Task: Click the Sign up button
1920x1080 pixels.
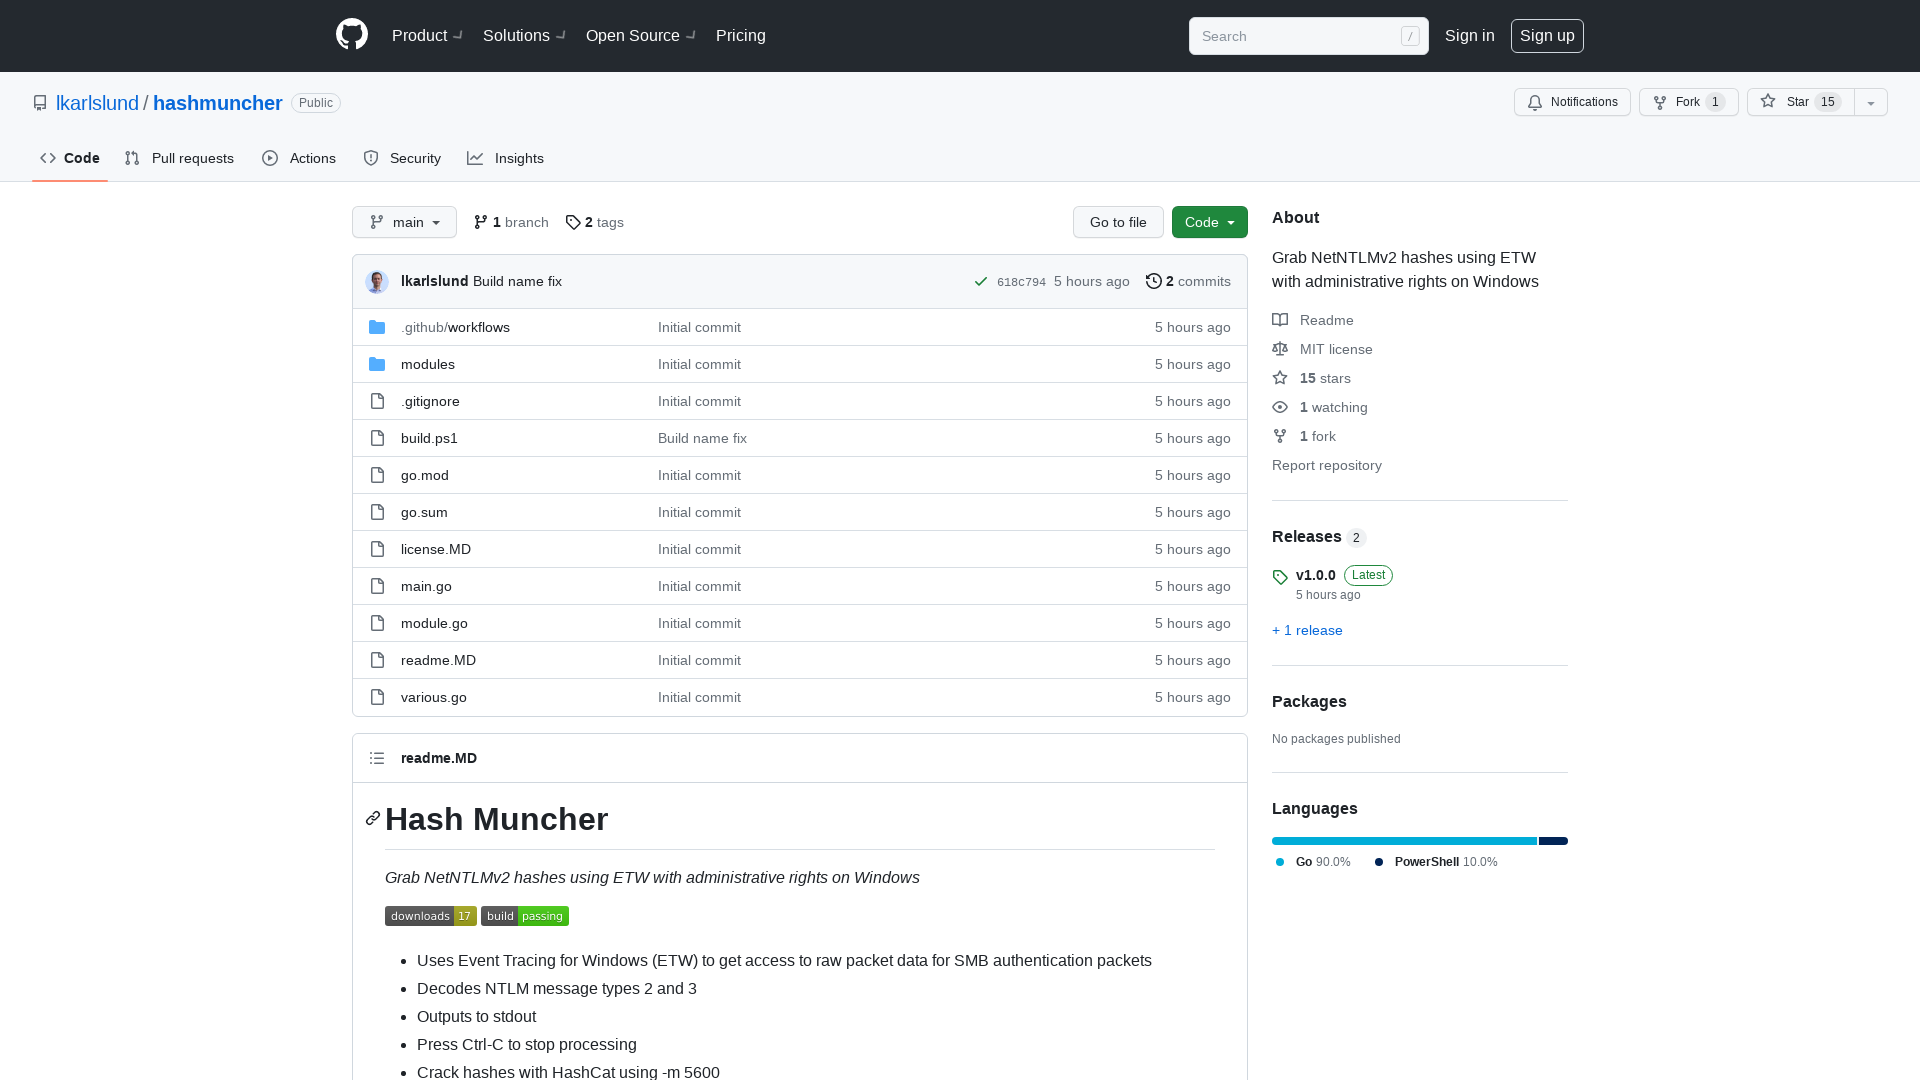Action: (1547, 36)
